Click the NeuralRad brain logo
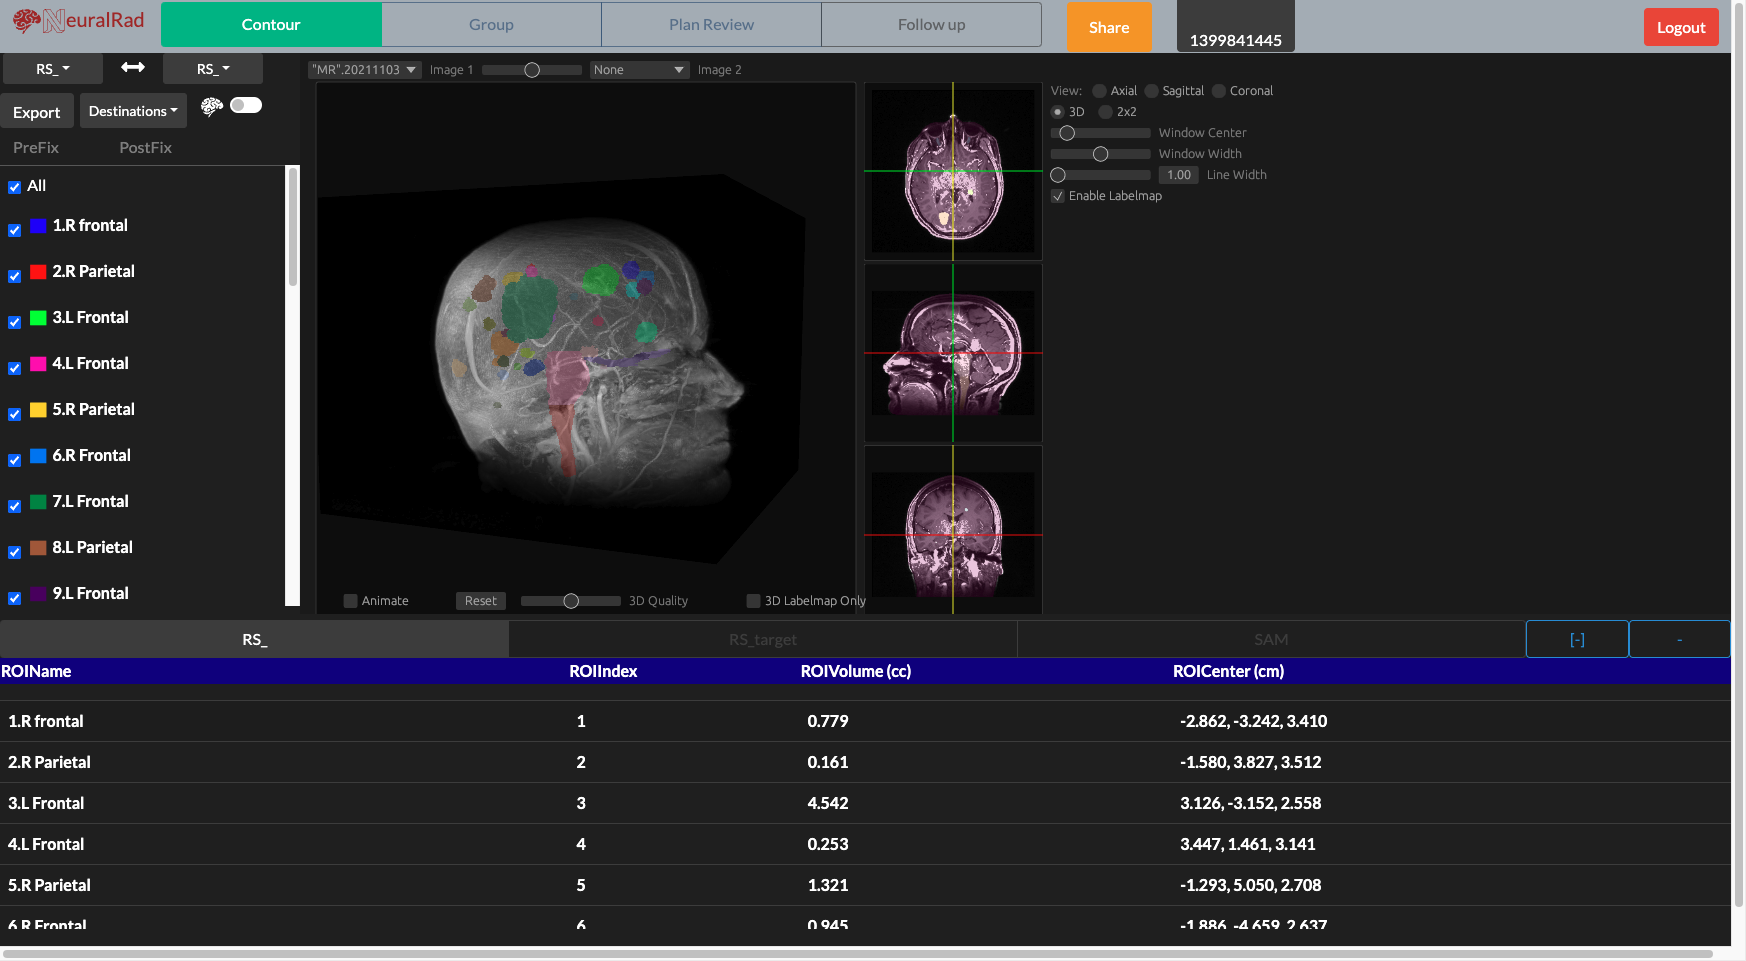This screenshot has height=961, width=1746. (27, 19)
